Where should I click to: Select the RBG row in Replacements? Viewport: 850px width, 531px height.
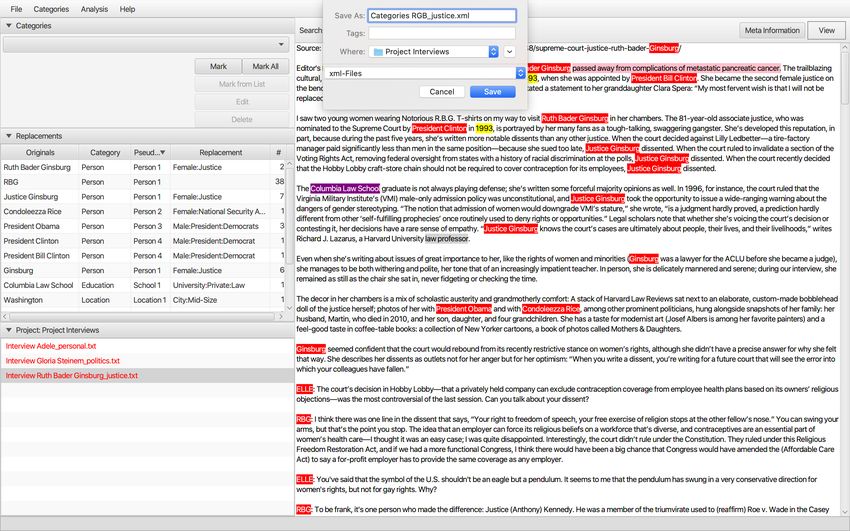143,182
